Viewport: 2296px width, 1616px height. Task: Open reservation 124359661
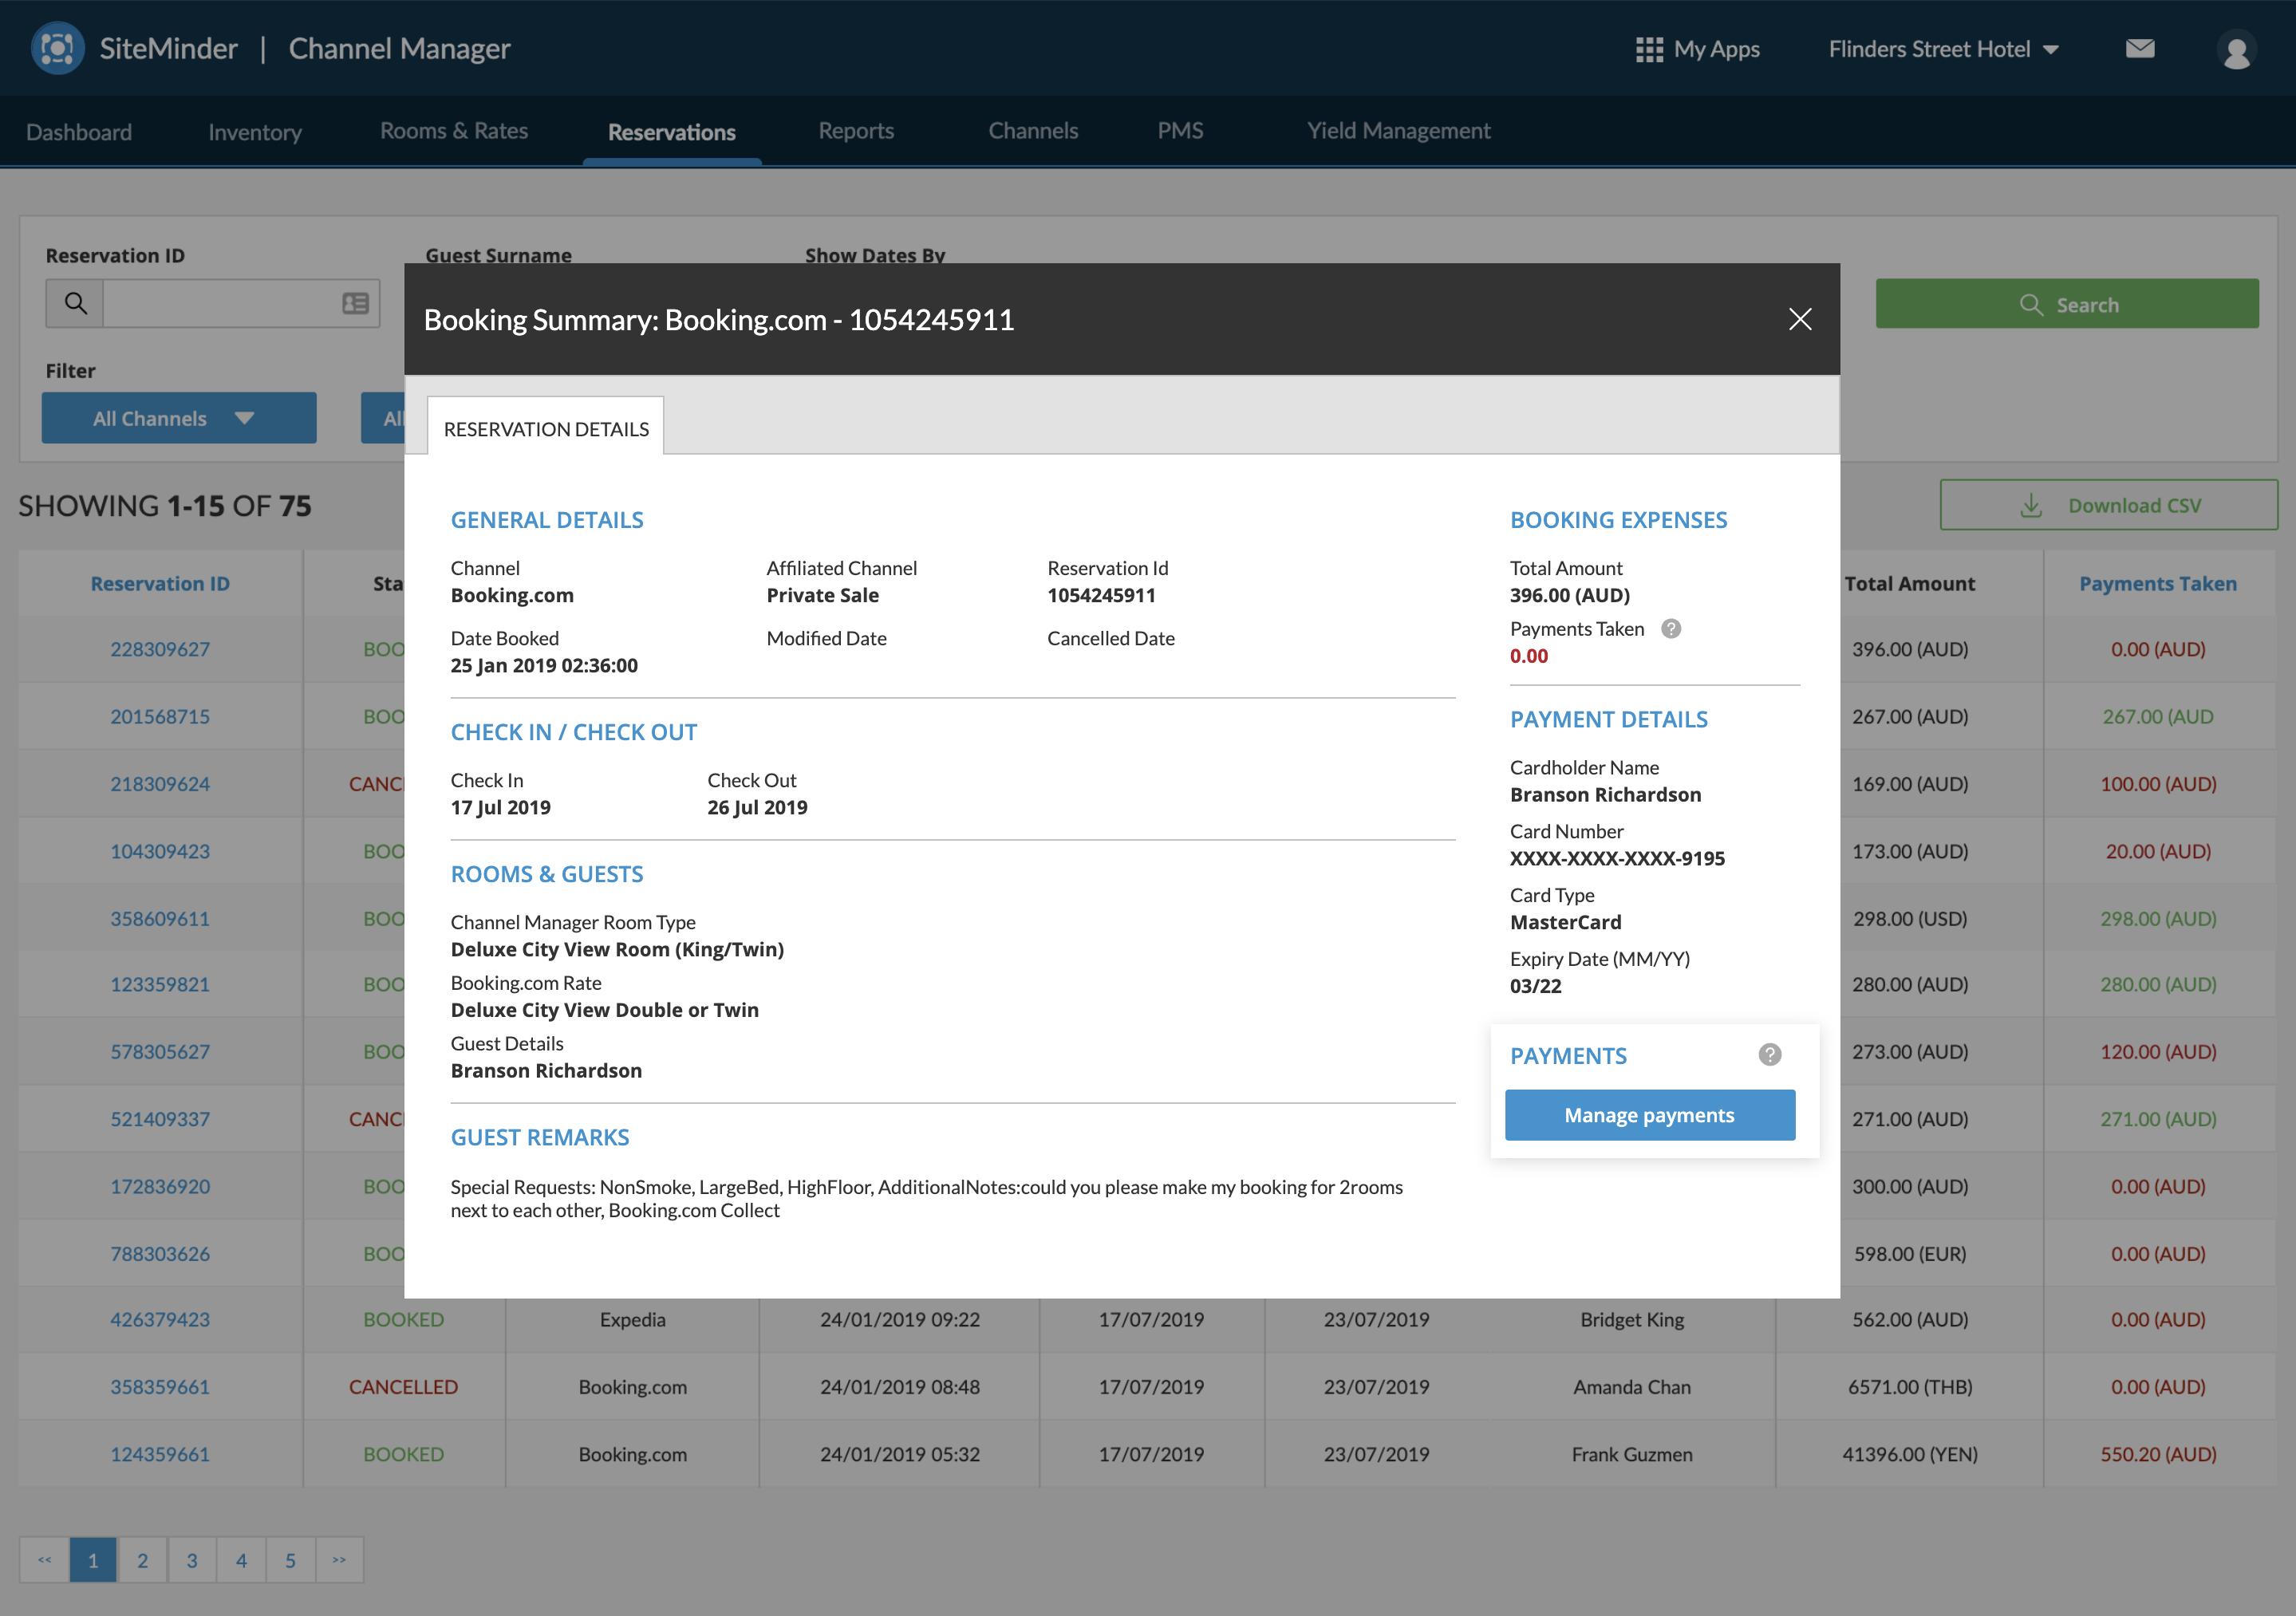160,1455
